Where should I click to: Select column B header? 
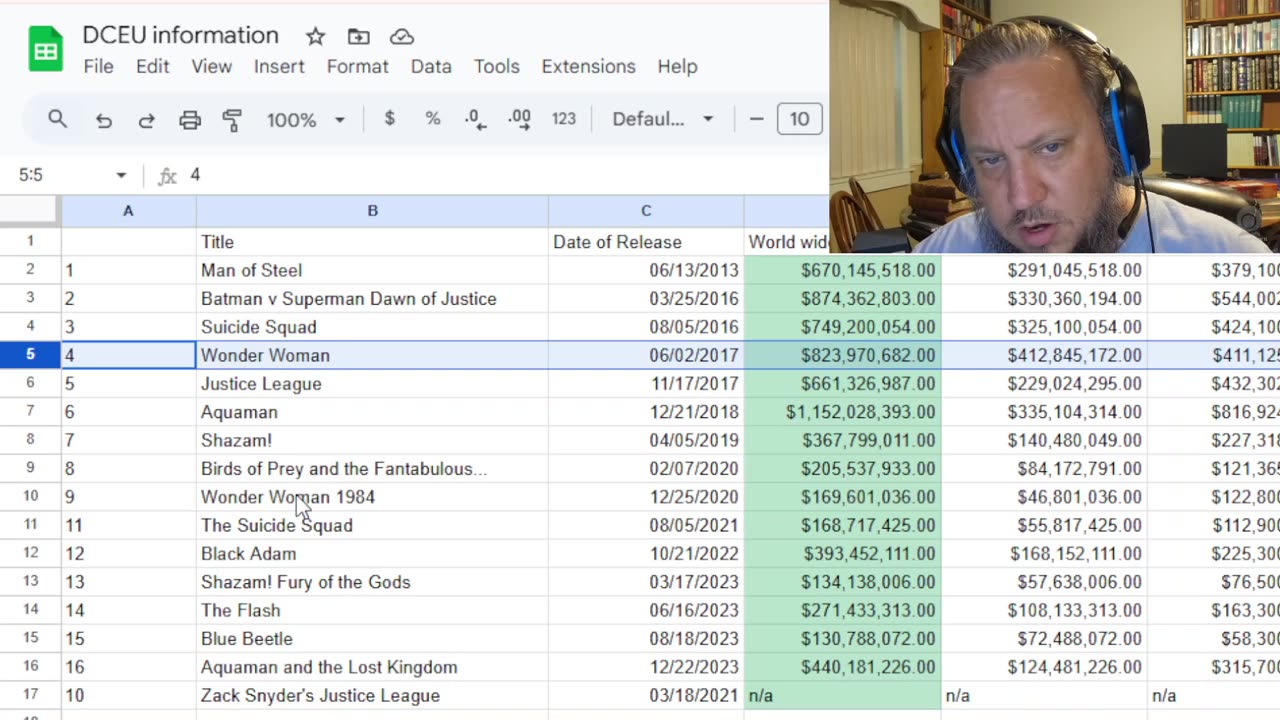[372, 211]
